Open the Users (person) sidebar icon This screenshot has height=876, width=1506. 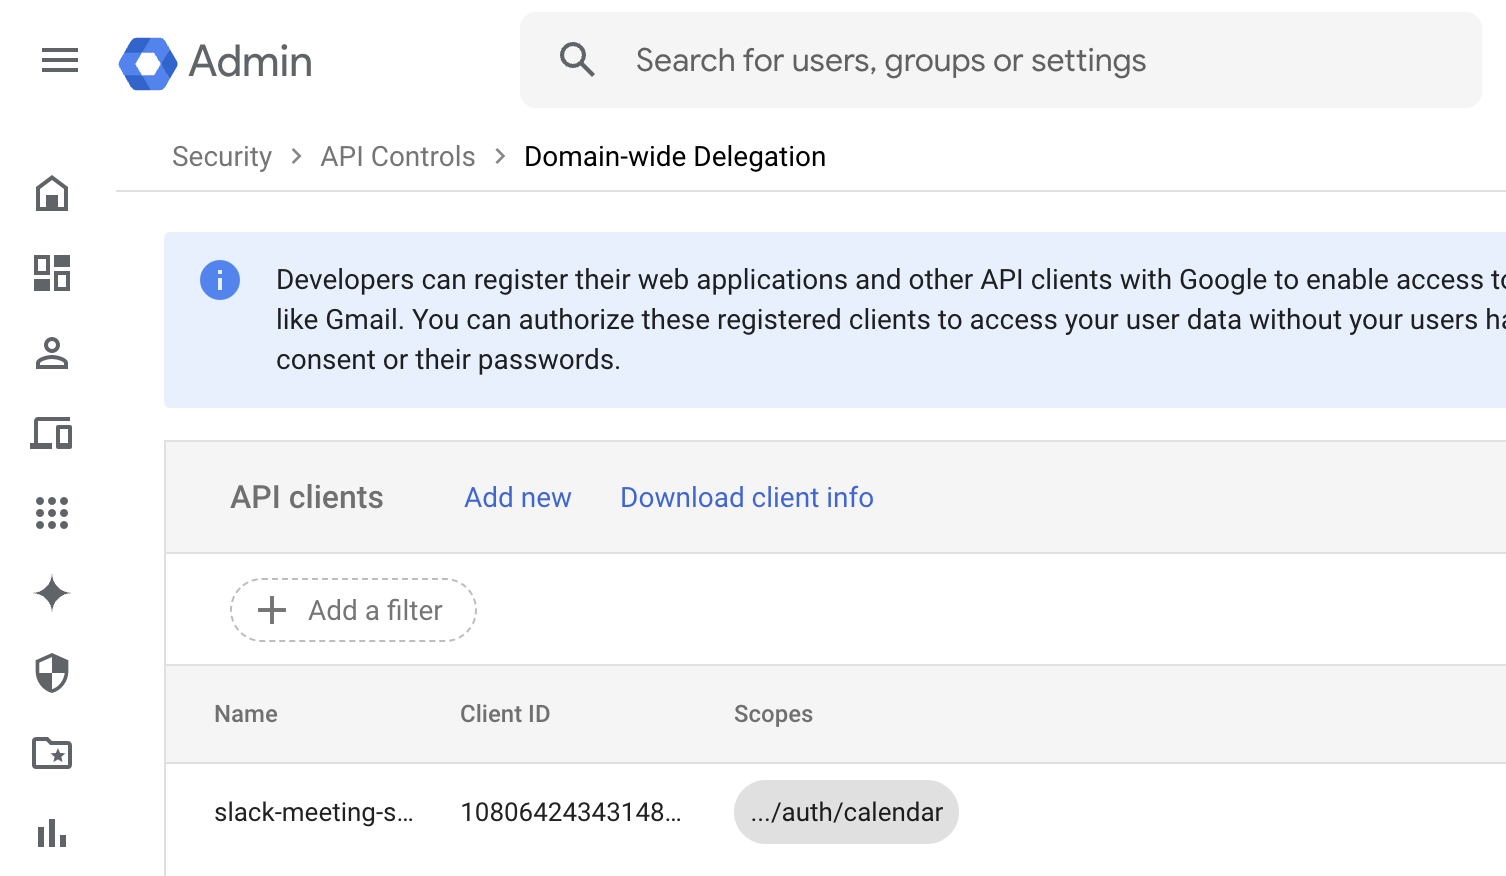pyautogui.click(x=52, y=353)
